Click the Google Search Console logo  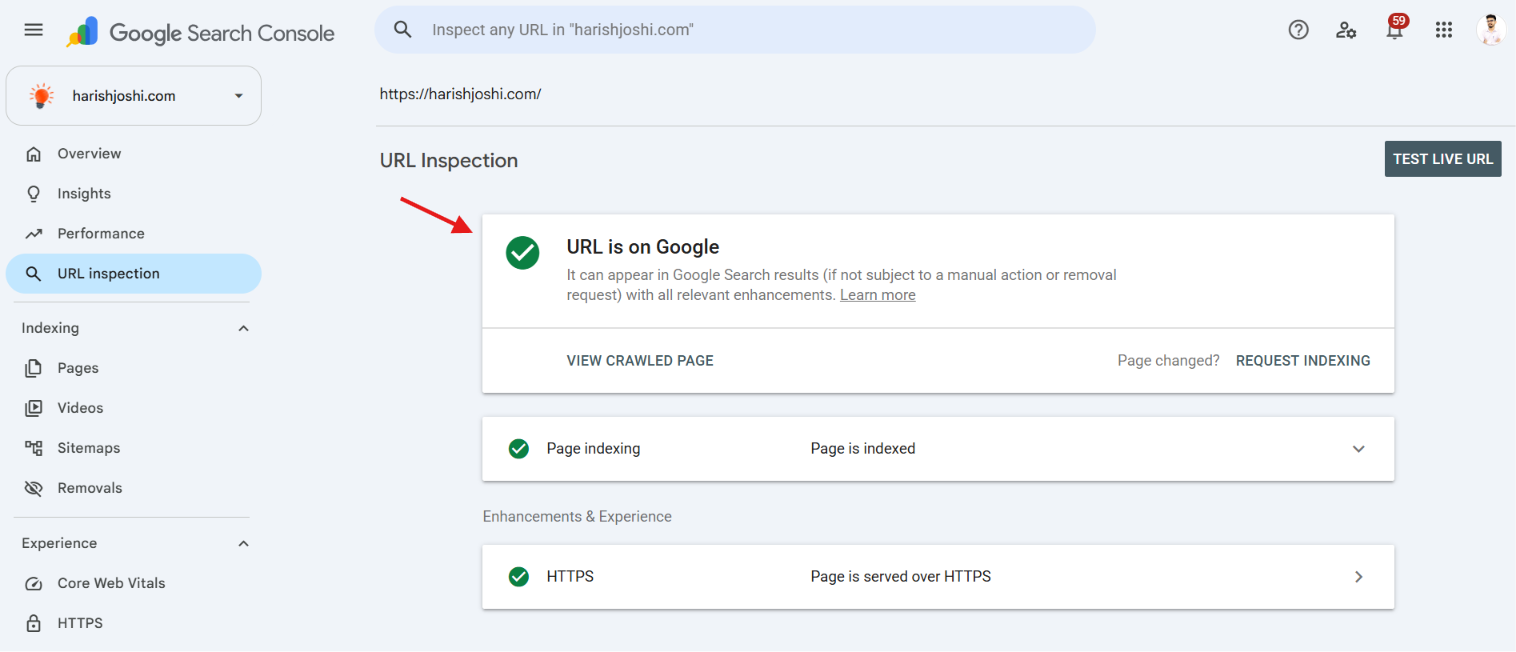click(201, 32)
